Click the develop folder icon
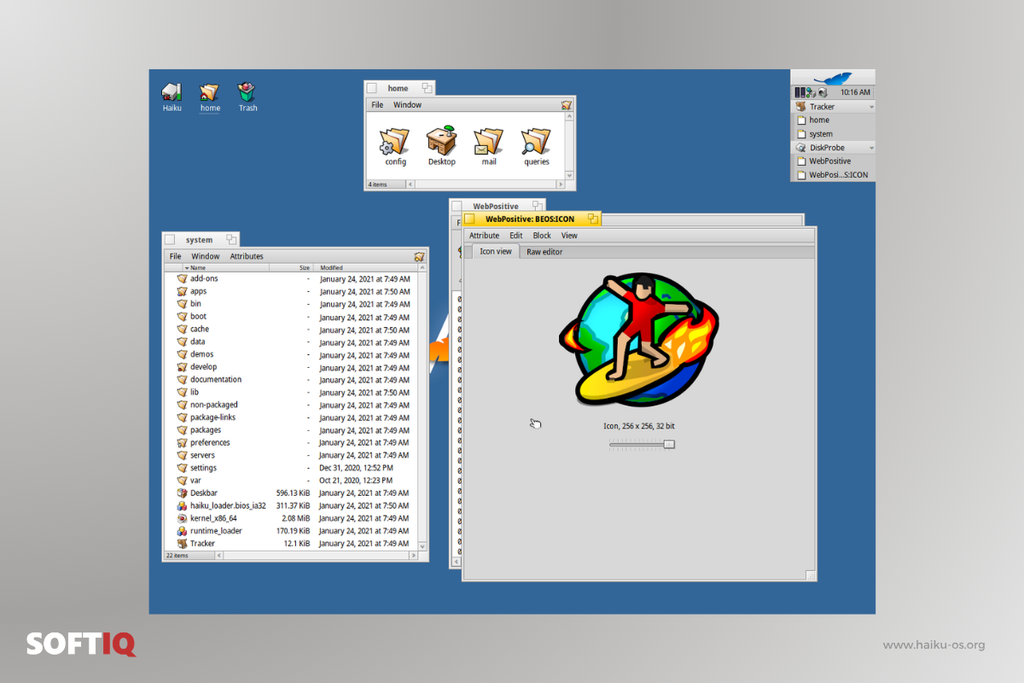 tap(182, 367)
